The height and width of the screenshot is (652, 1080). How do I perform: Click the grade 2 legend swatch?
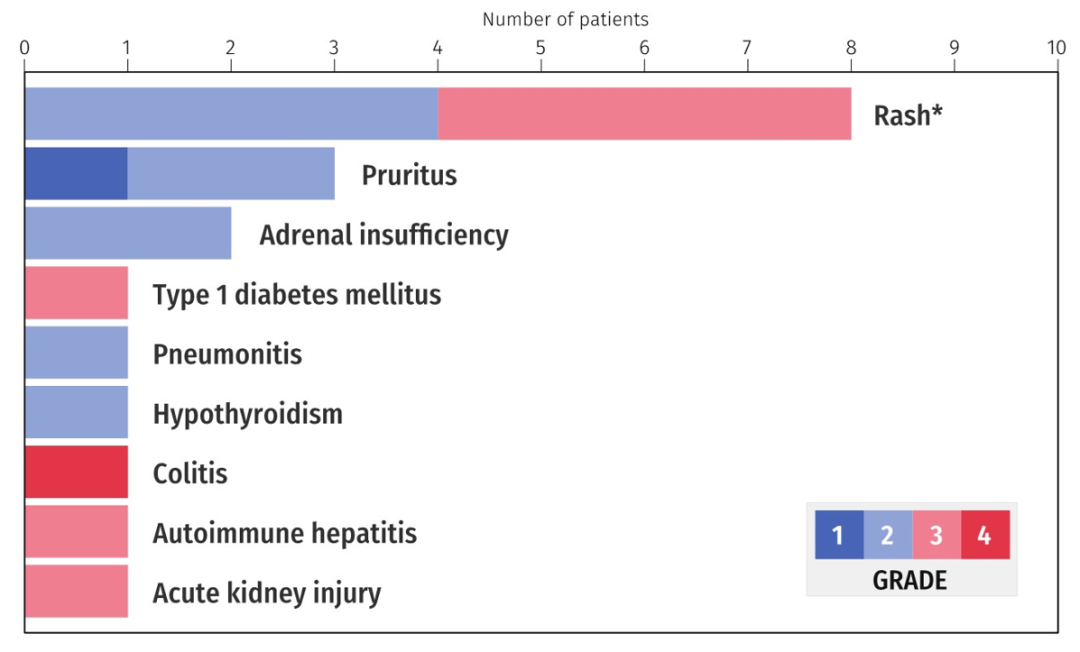pos(887,535)
